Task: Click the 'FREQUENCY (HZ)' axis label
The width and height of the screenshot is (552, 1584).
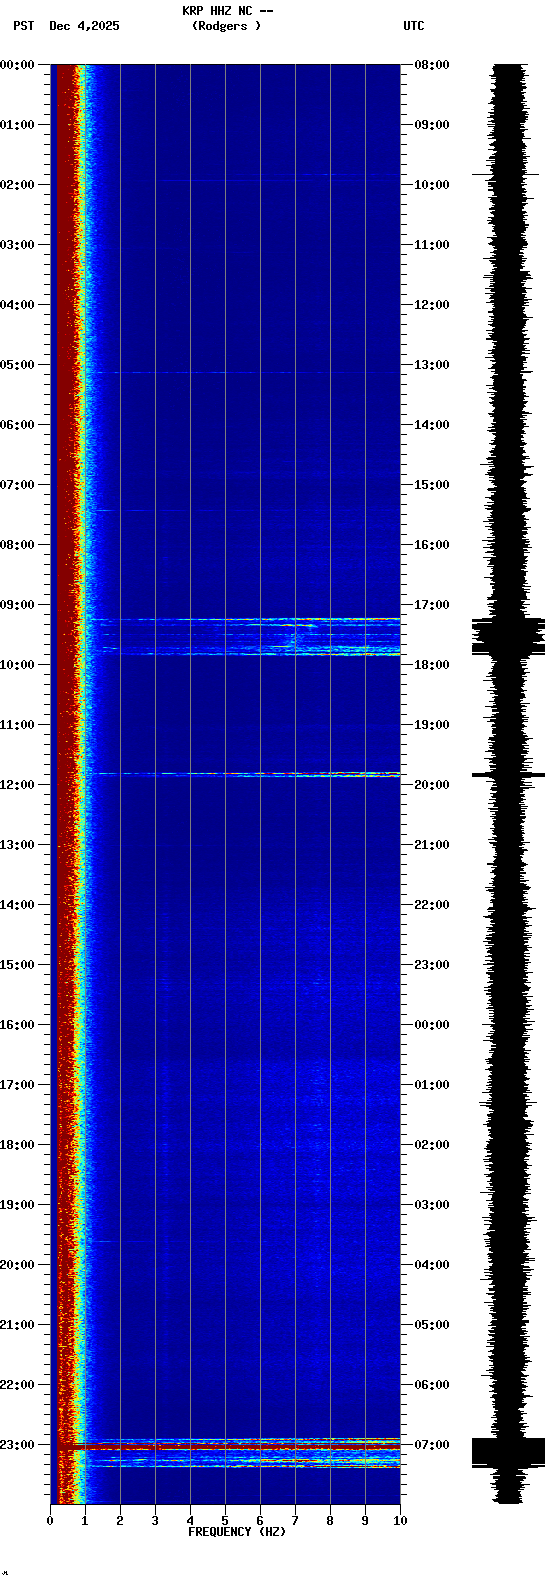Action: click(x=237, y=1532)
